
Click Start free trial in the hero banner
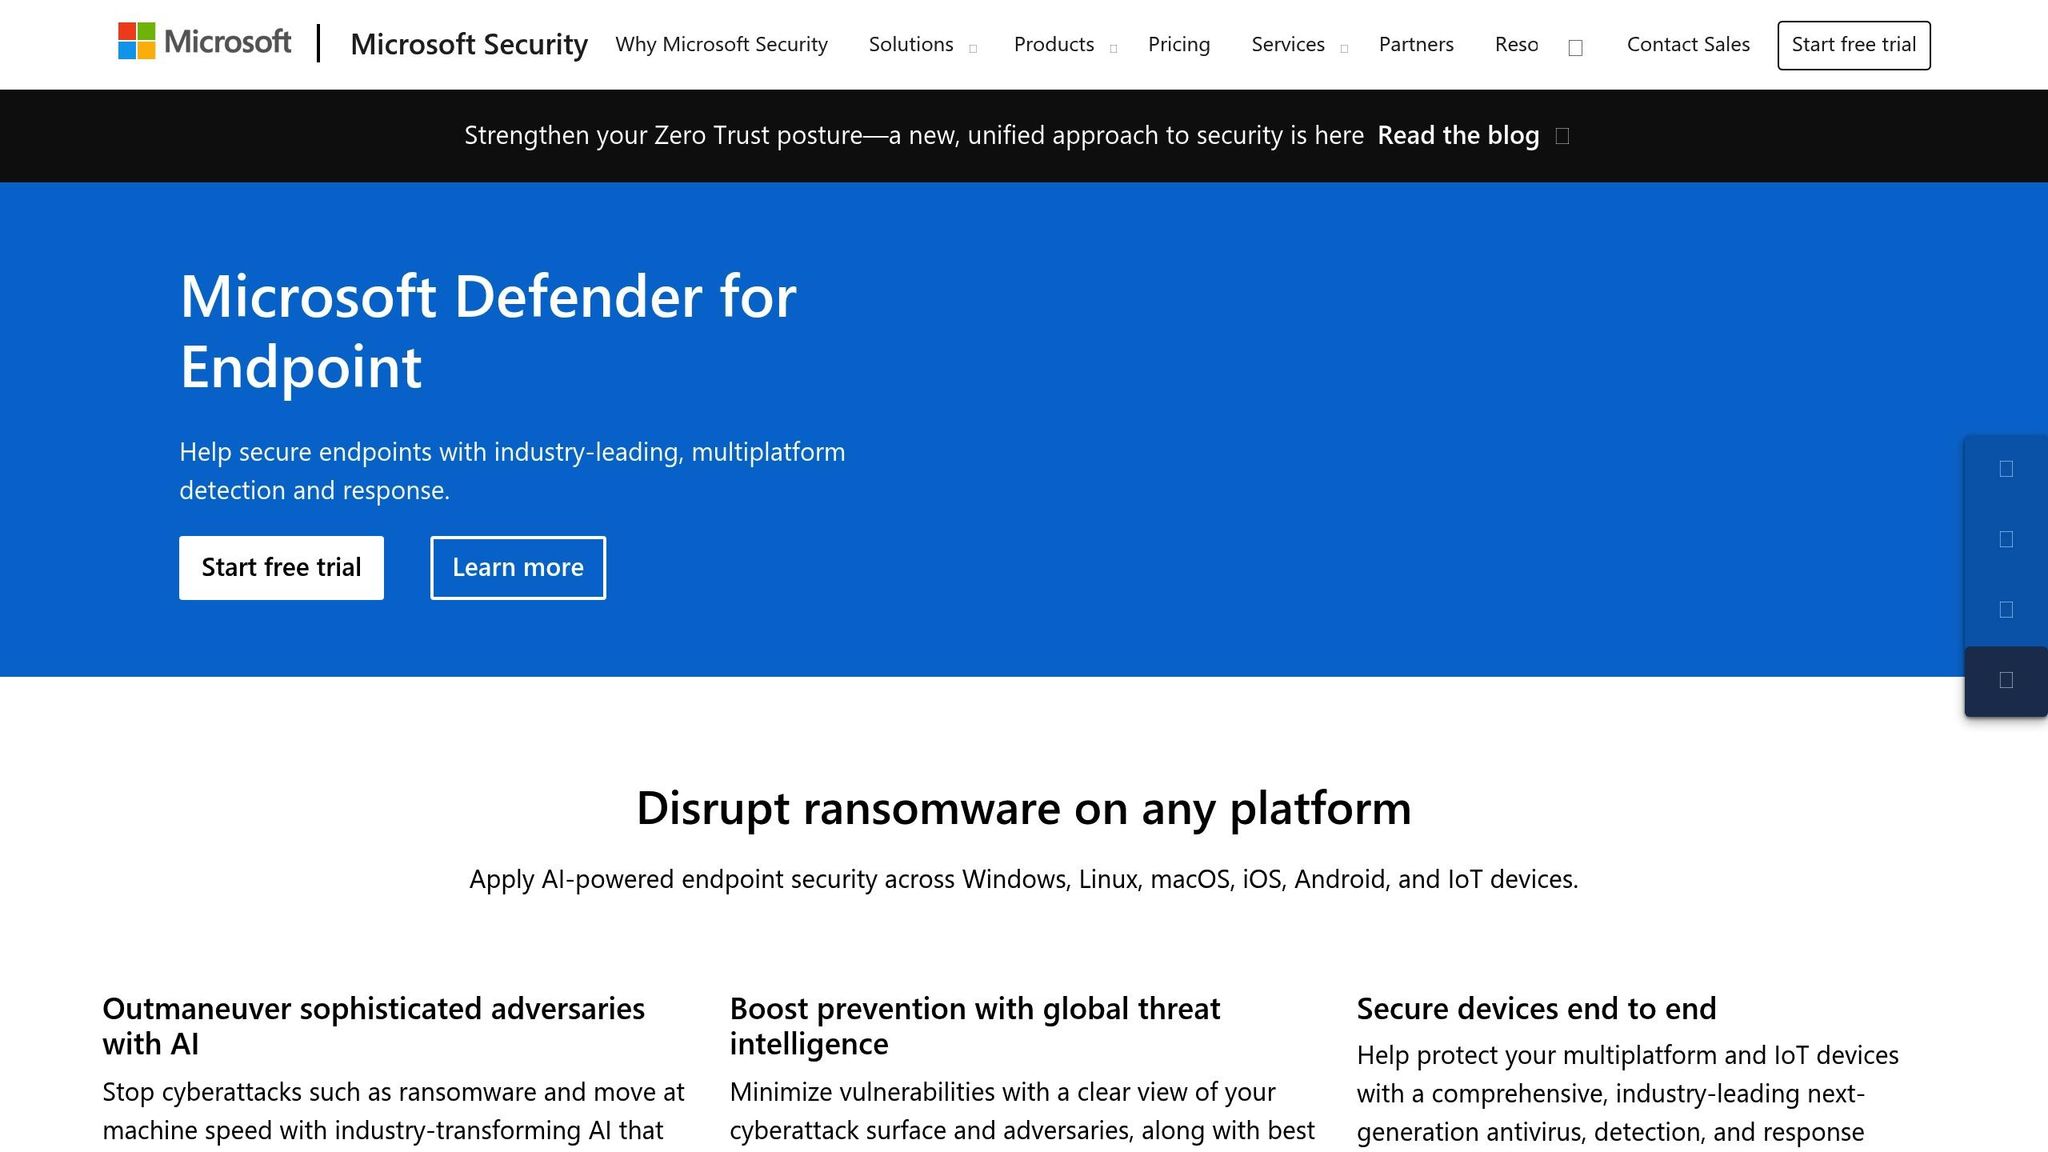(x=280, y=567)
